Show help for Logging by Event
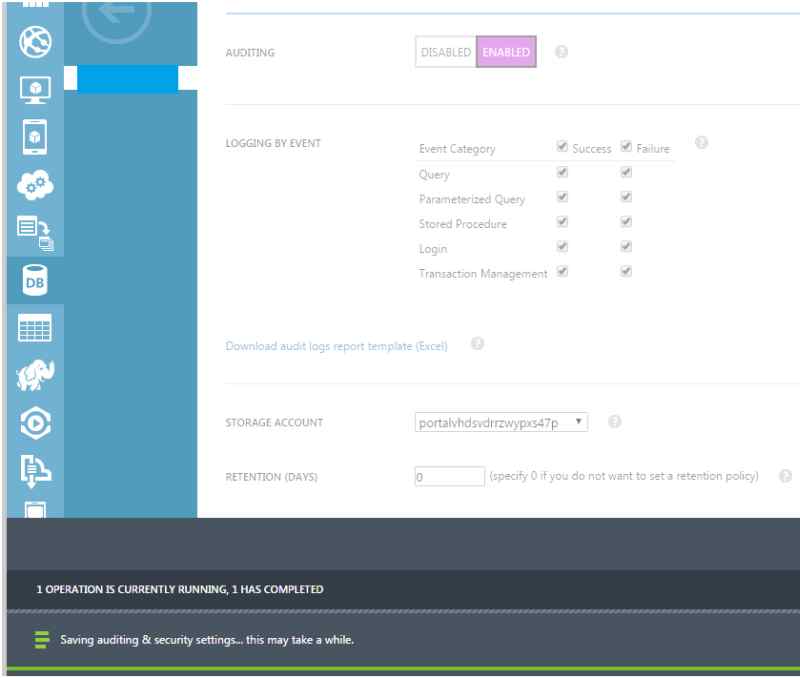800x678 pixels. pos(702,142)
